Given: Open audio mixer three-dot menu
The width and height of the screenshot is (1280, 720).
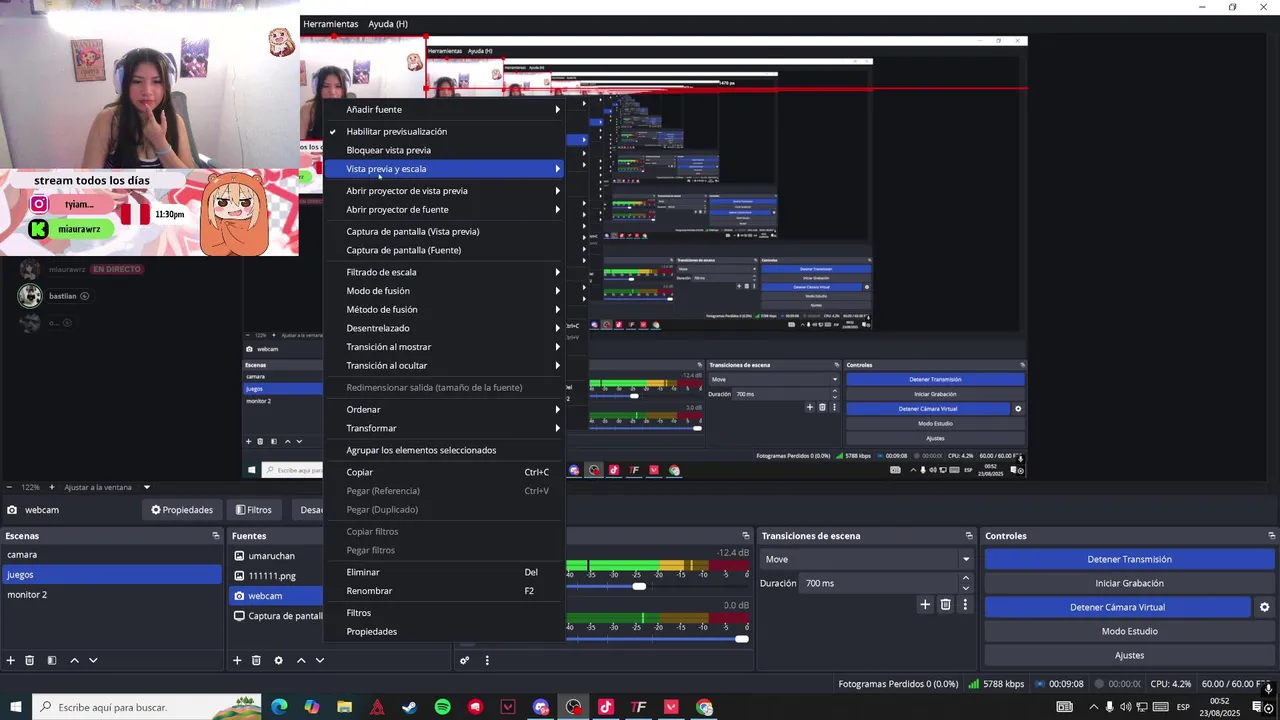Looking at the screenshot, I should pos(487,660).
